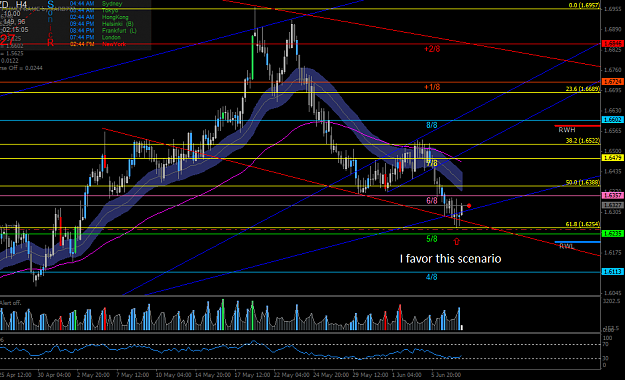625x380 pixels.
Task: Click the red dot at current price
Action: (x=469, y=206)
